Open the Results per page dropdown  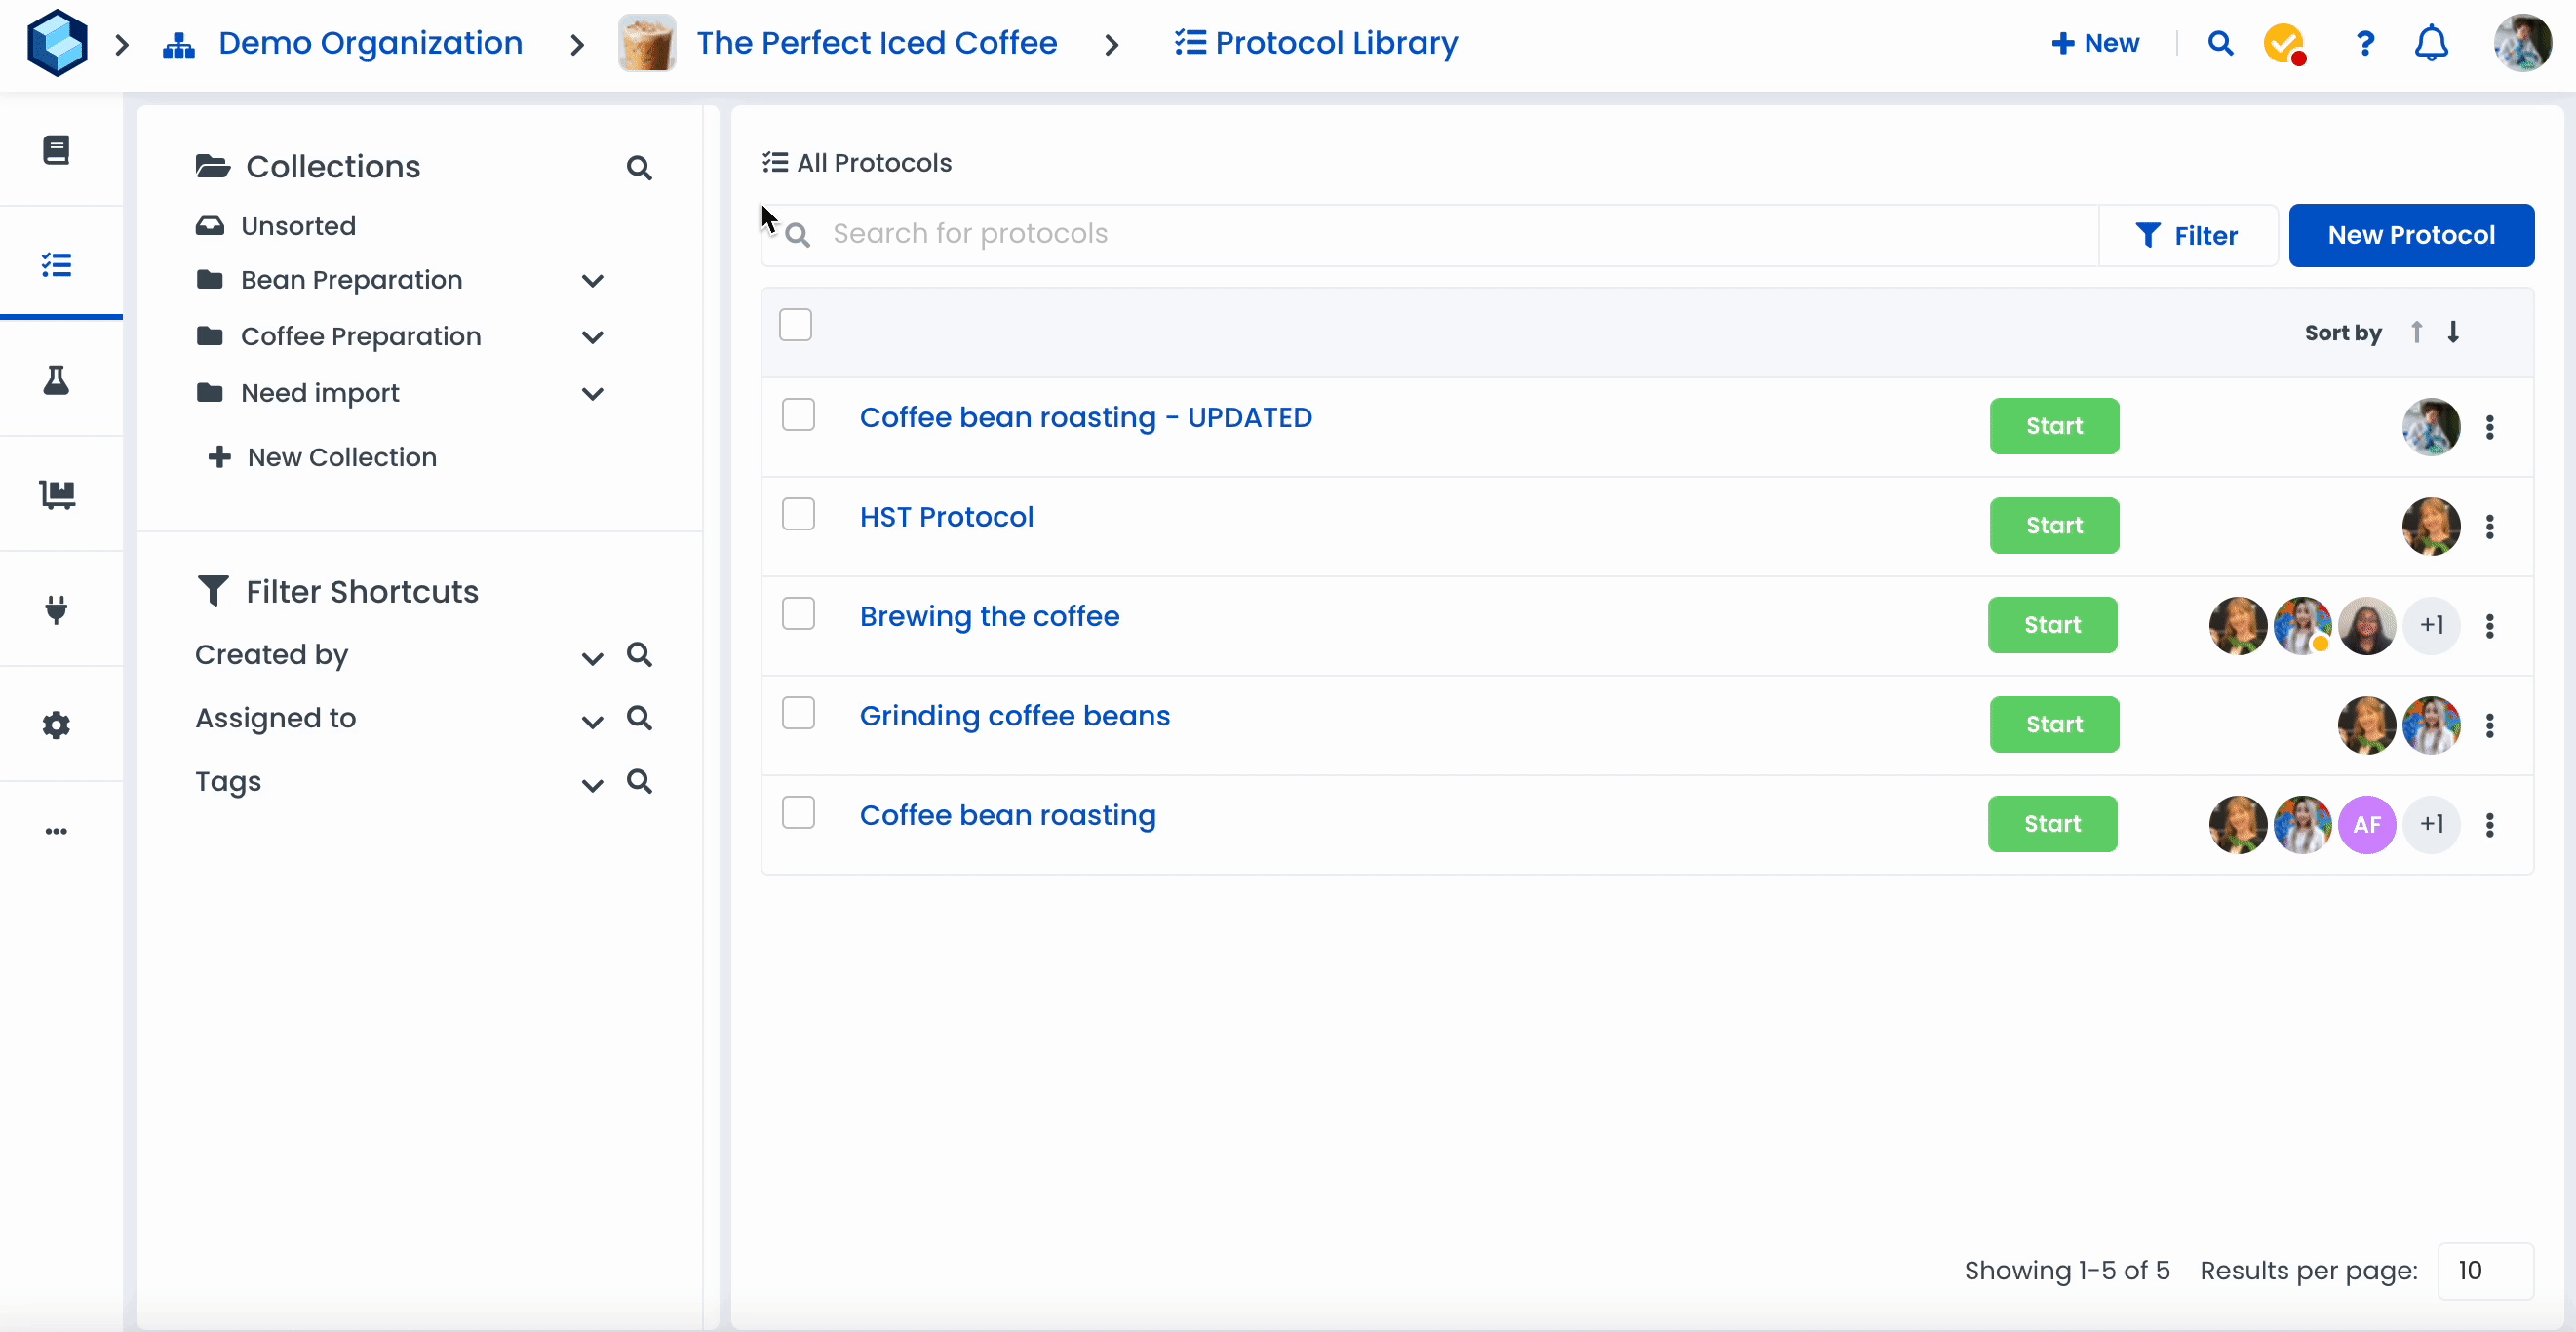pos(2485,1270)
